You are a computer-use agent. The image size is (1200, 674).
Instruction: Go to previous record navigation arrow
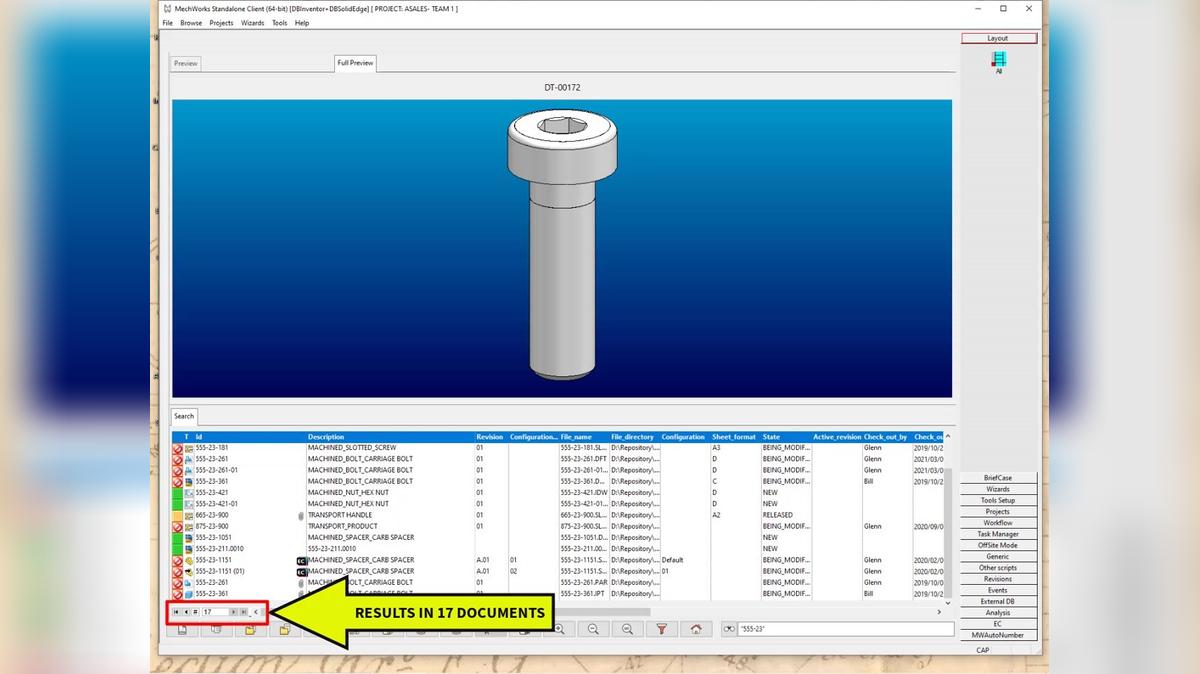[185, 611]
